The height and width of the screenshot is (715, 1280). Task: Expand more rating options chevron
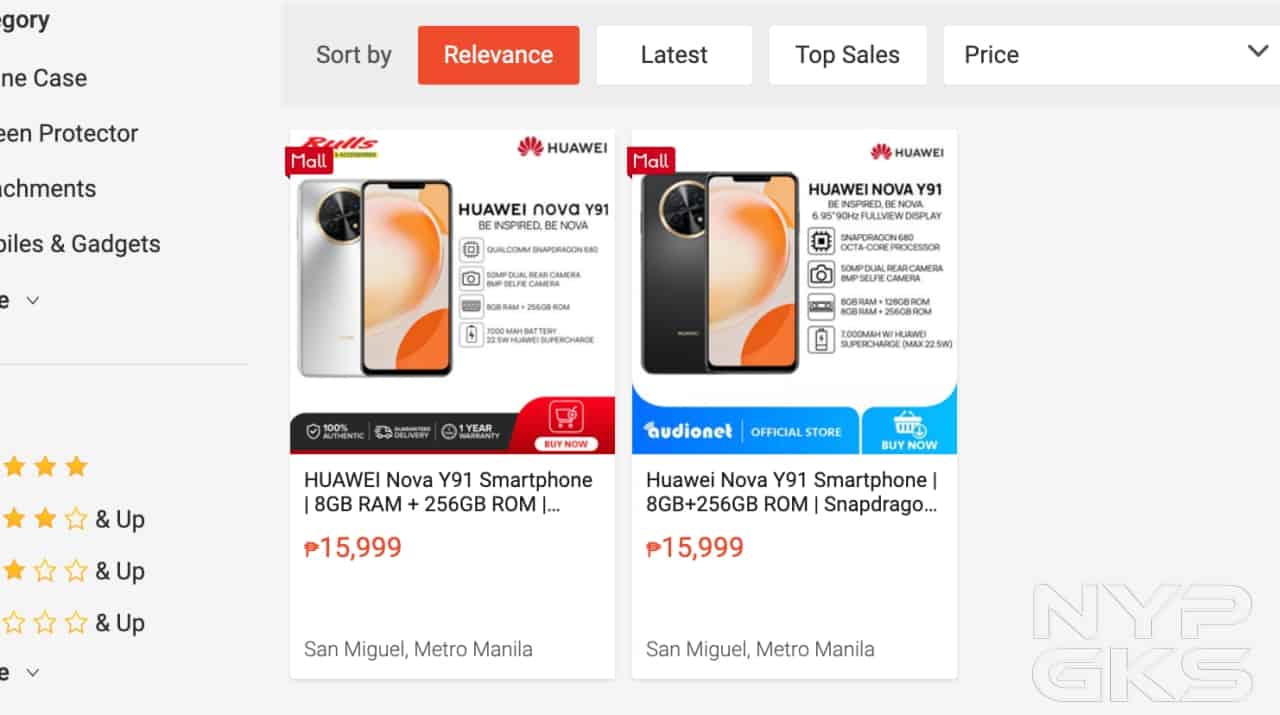32,672
